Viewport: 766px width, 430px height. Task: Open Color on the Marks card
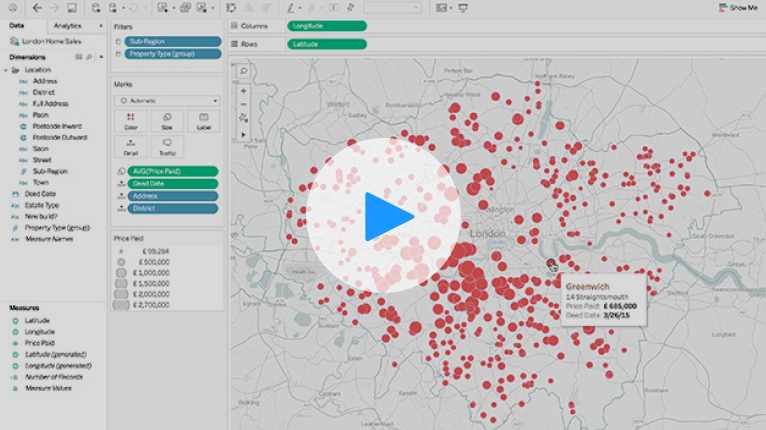[131, 121]
